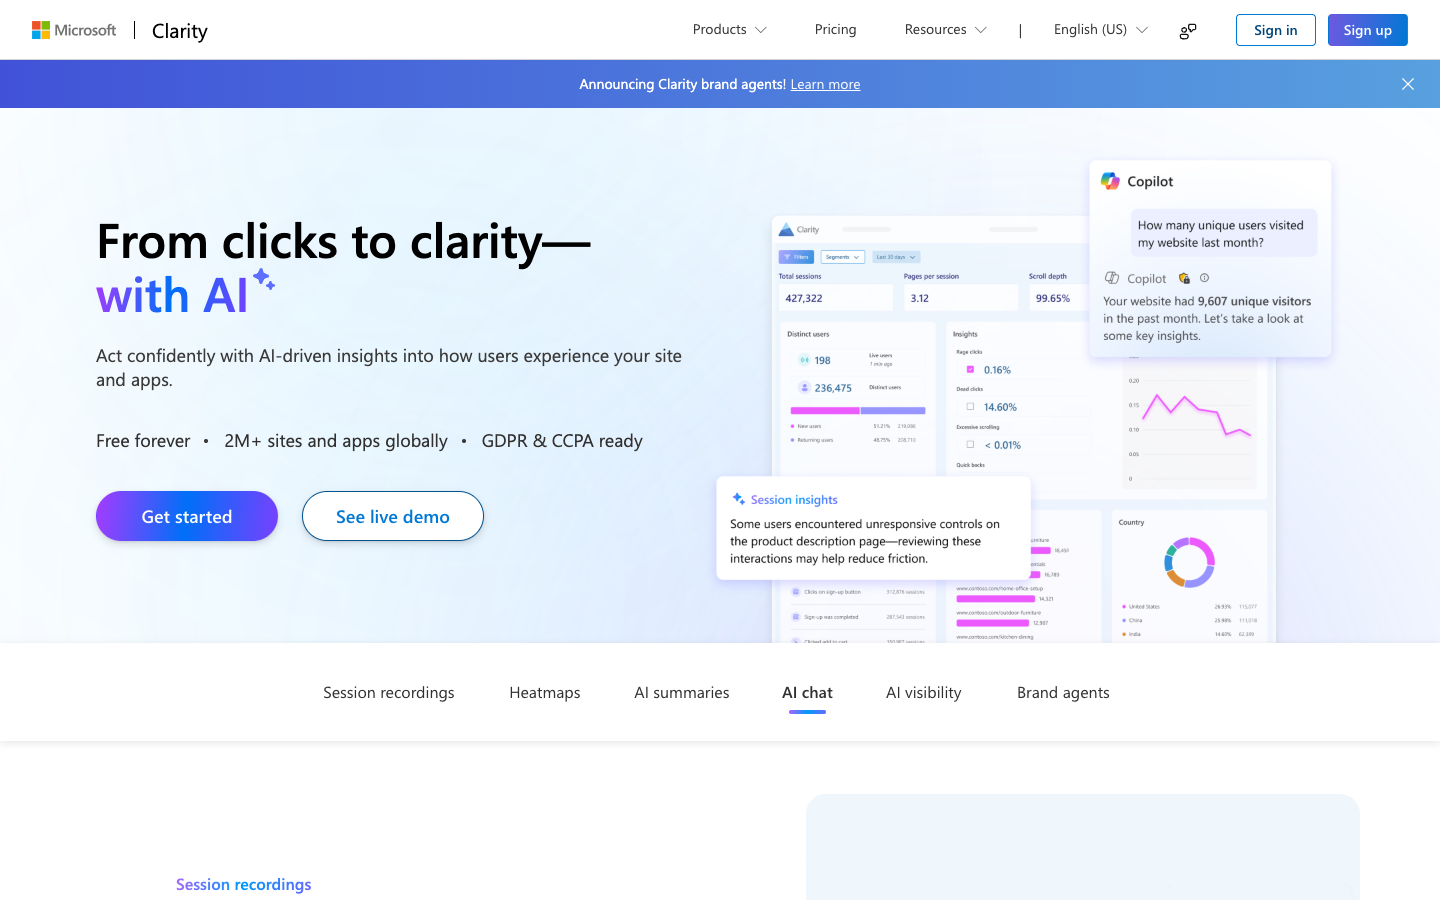Click the sparkle icon beside 'with AI'
The height and width of the screenshot is (900, 1440).
(264, 279)
